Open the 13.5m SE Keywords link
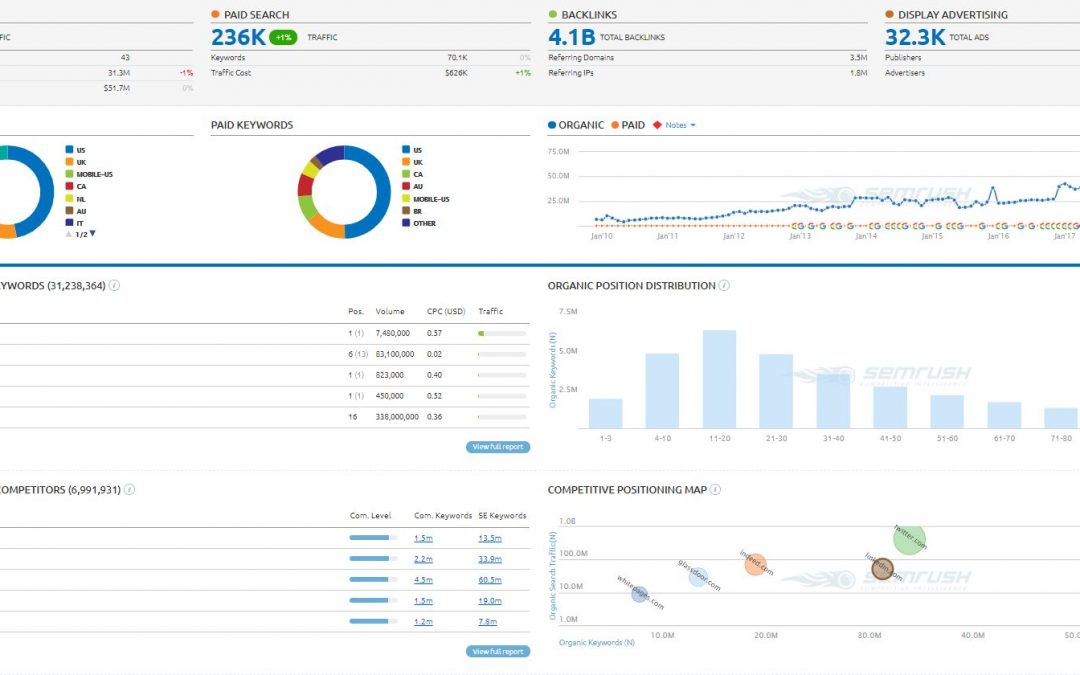Viewport: 1080px width, 675px height. pos(490,539)
